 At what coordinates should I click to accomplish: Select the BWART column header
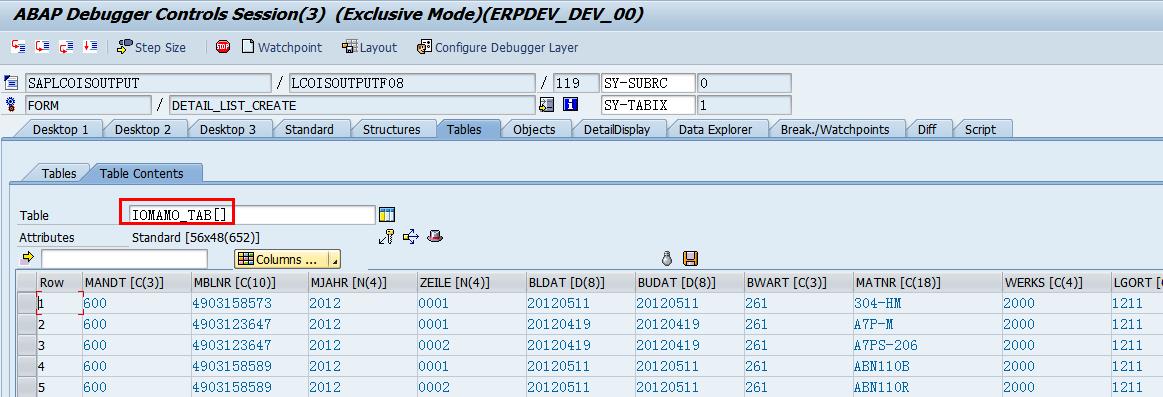798,283
